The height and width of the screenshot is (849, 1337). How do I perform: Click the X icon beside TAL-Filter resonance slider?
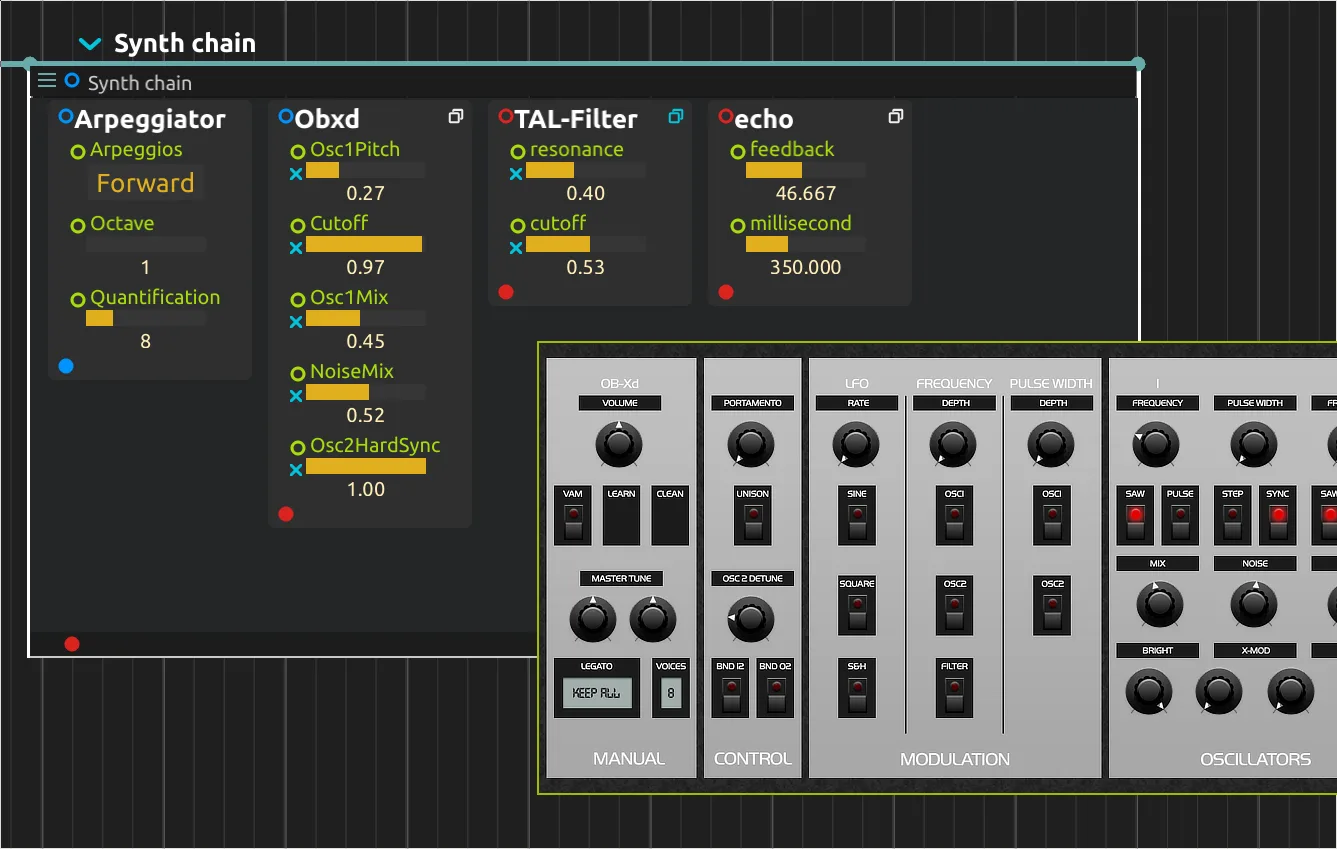click(516, 174)
